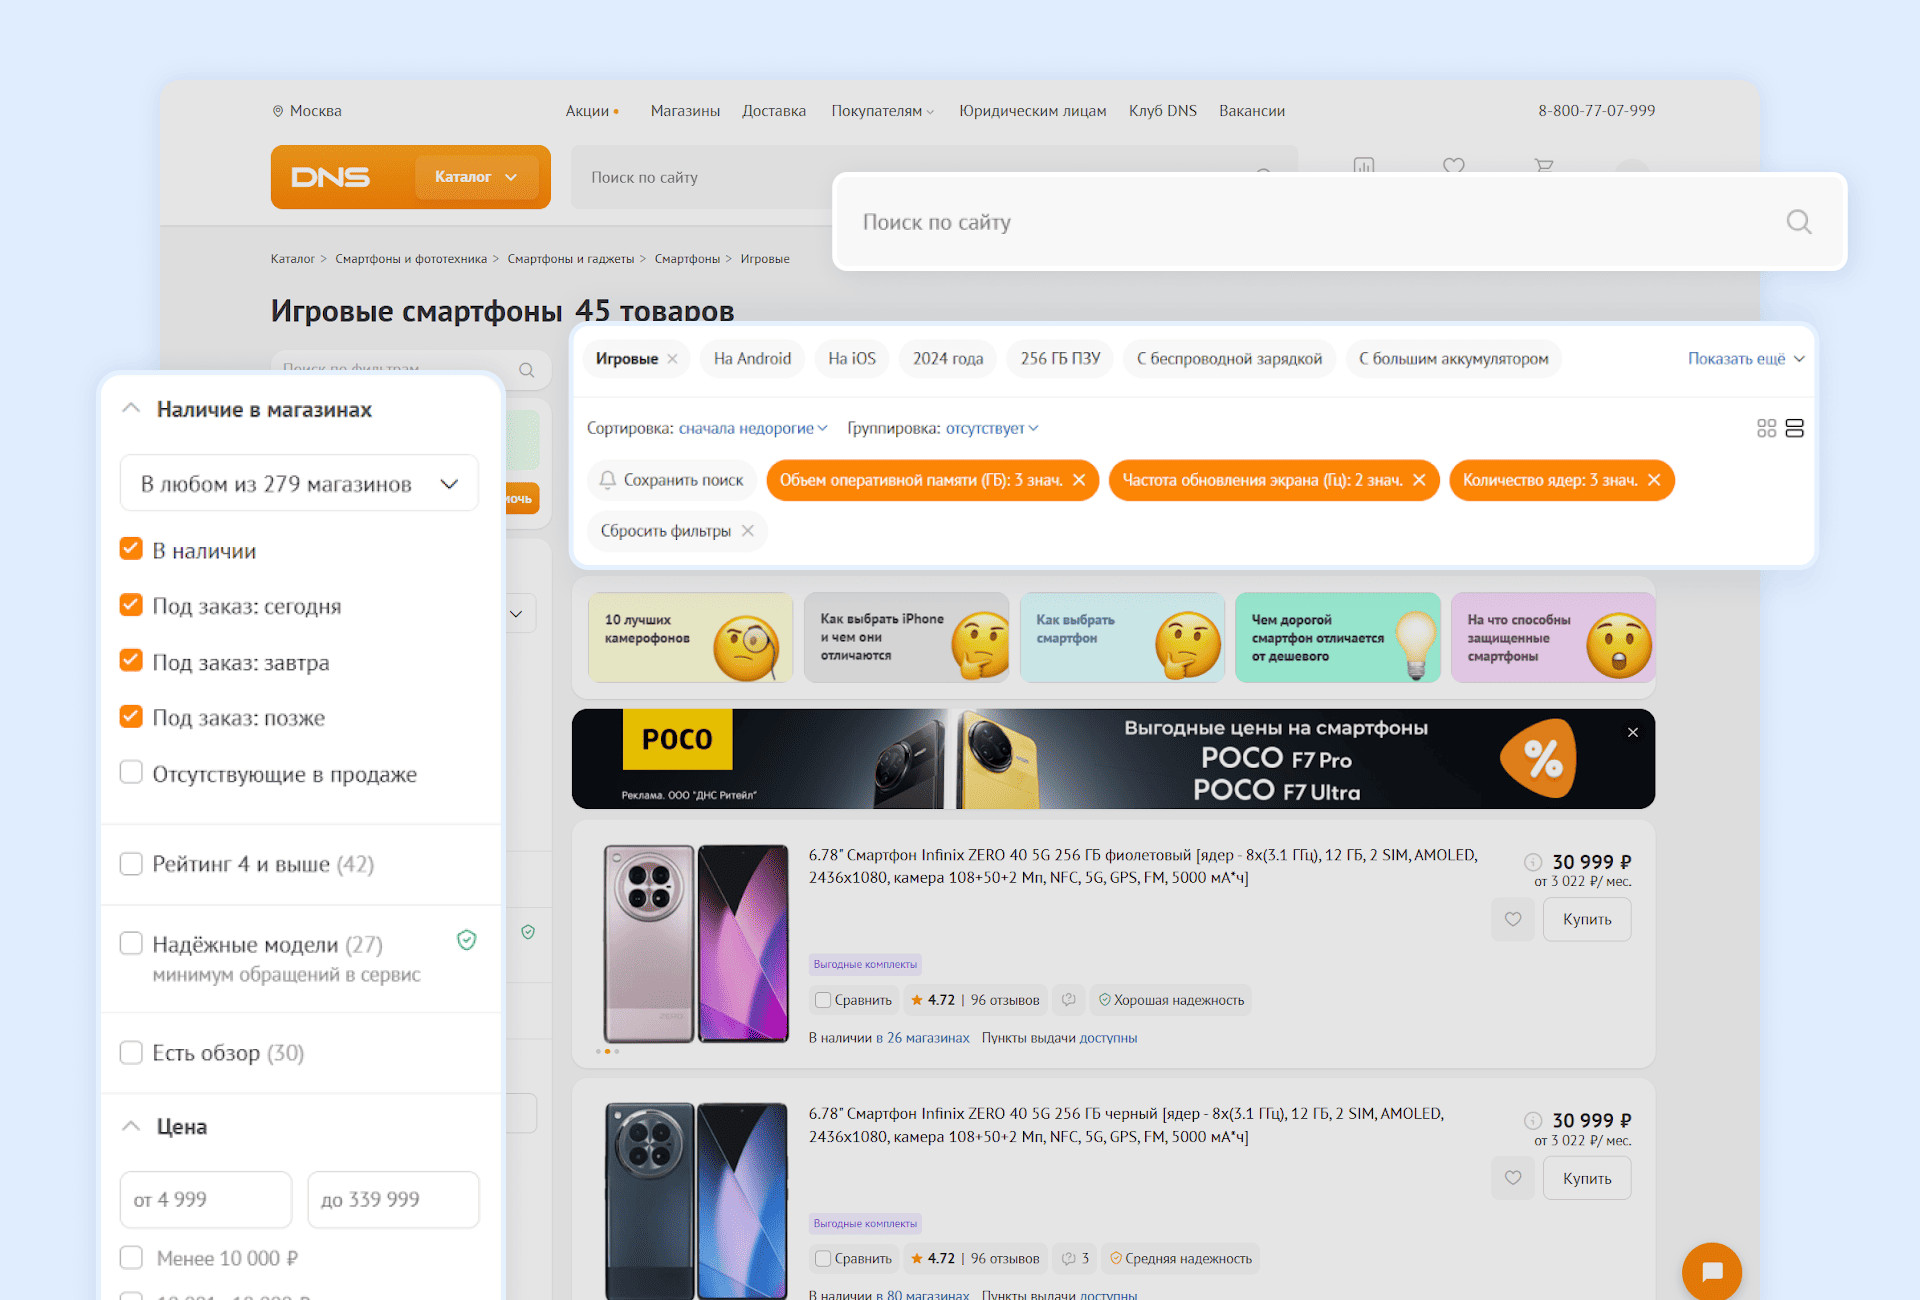Click the search magnifier icon in site search

coord(1798,222)
